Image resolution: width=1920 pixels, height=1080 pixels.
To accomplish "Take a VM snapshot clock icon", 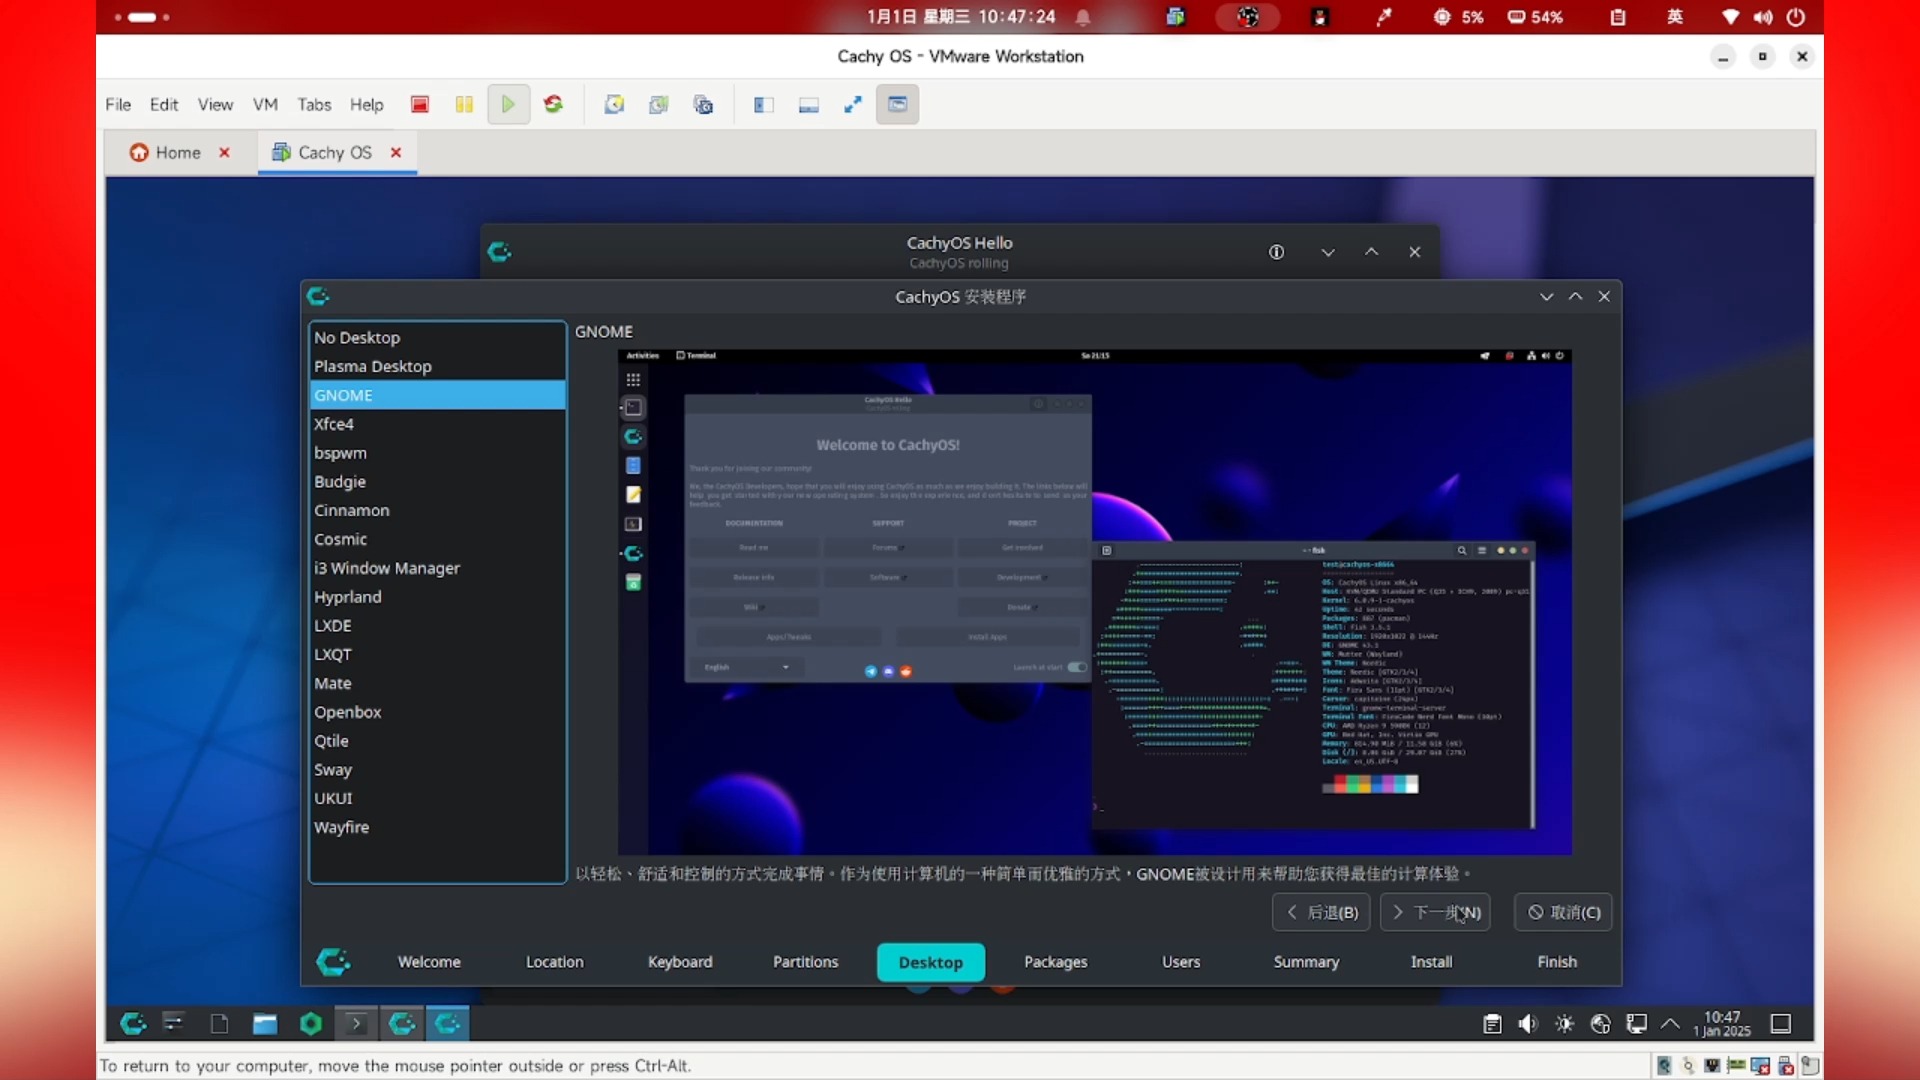I will [x=614, y=104].
